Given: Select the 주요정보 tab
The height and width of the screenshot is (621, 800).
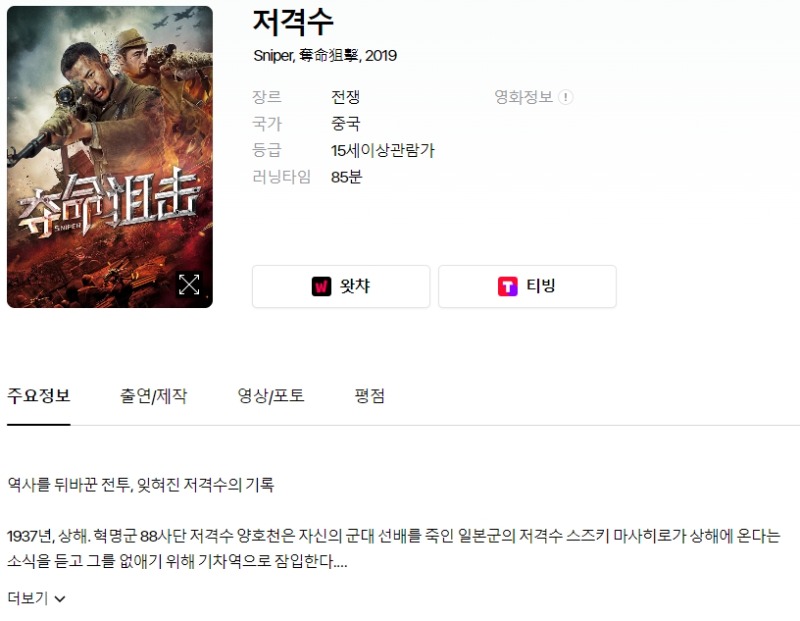Looking at the screenshot, I should 39,396.
